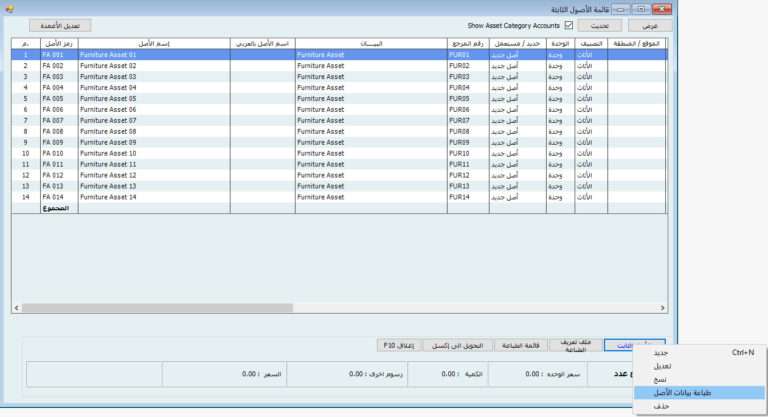
Task: Select the FA 005 asset row
Action: click(x=60, y=99)
